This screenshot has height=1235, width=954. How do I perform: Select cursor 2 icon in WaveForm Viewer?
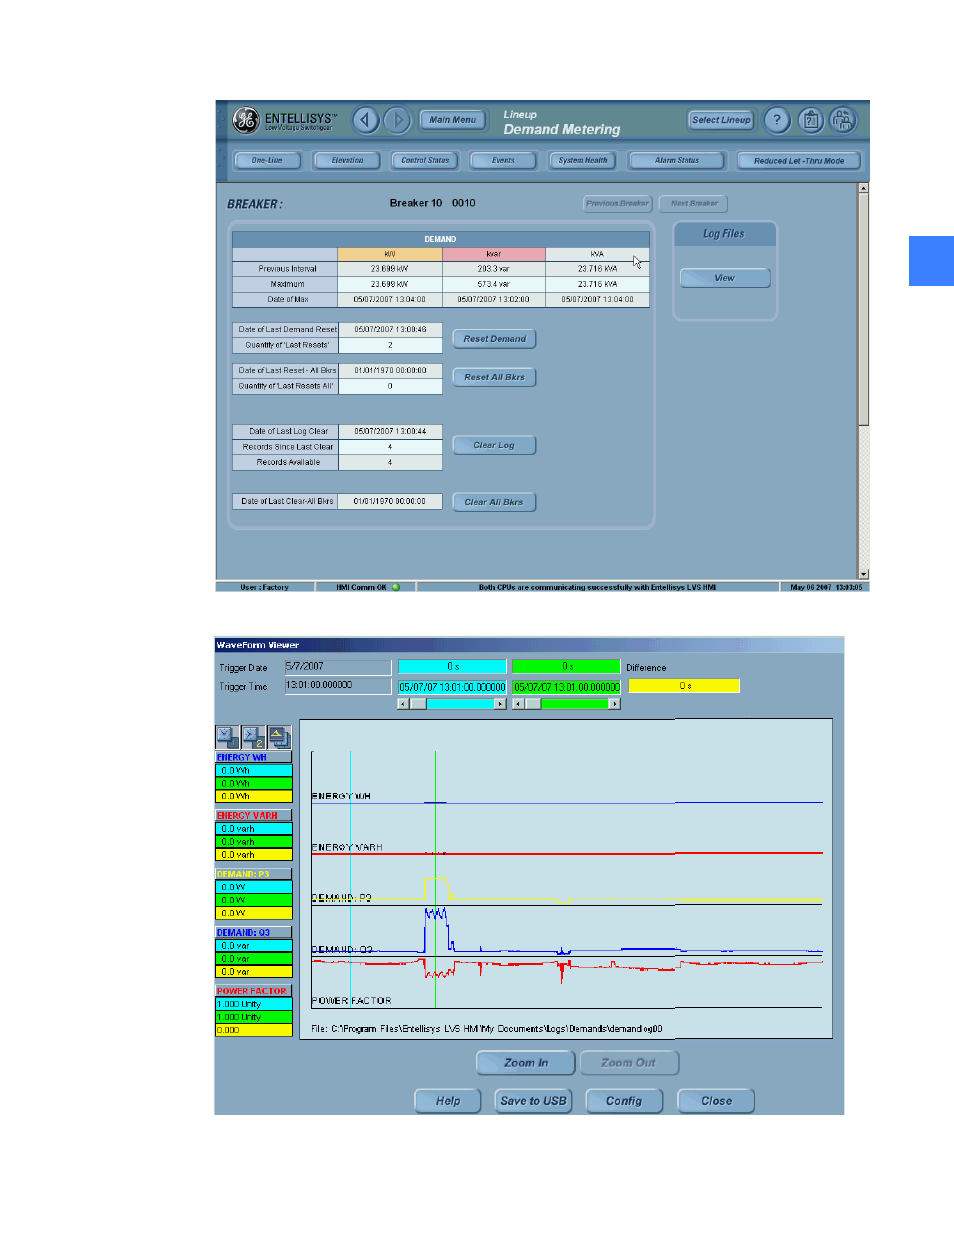253,737
